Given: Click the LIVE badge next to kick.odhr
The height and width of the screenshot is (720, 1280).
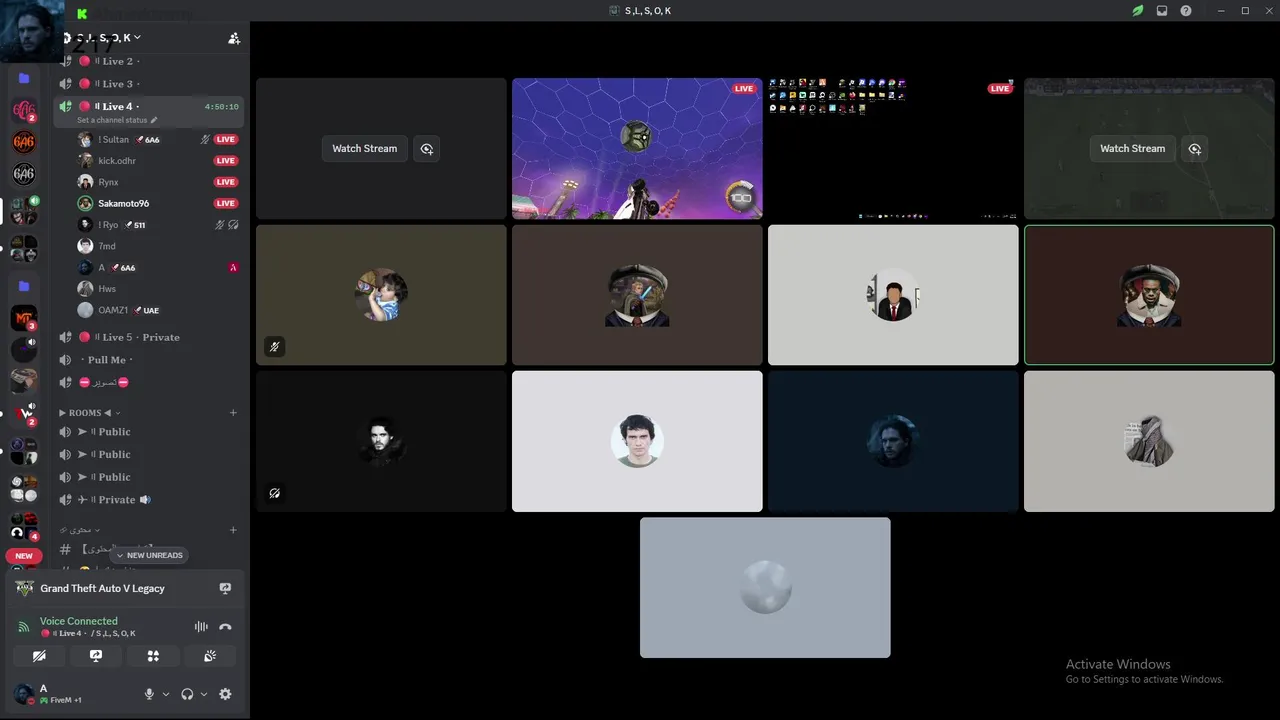Looking at the screenshot, I should point(226,161).
